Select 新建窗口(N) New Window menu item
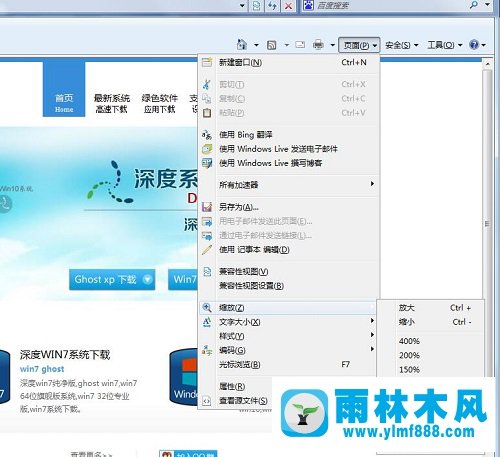 pos(289,62)
